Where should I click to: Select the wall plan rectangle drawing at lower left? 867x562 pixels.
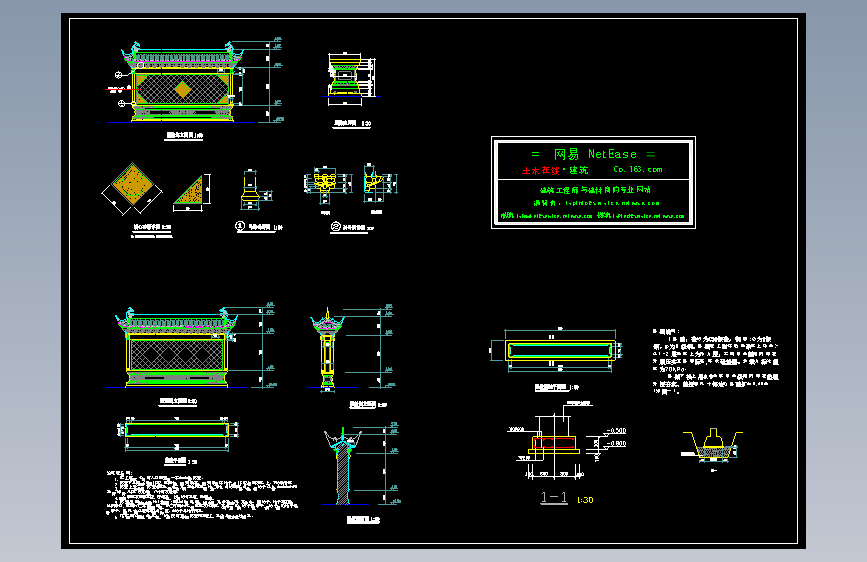click(x=177, y=430)
